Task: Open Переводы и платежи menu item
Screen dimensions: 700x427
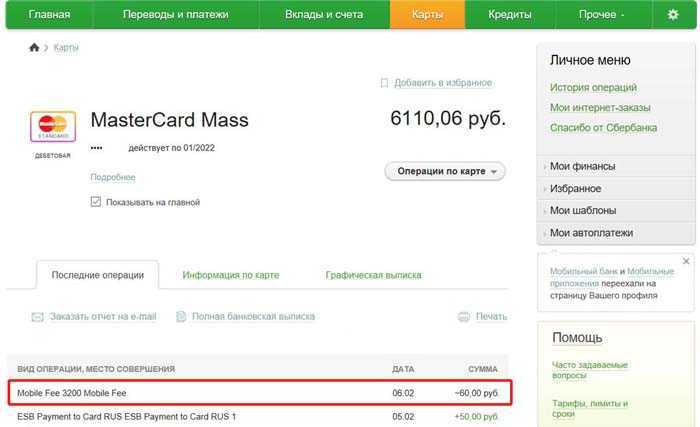Action: pyautogui.click(x=175, y=15)
